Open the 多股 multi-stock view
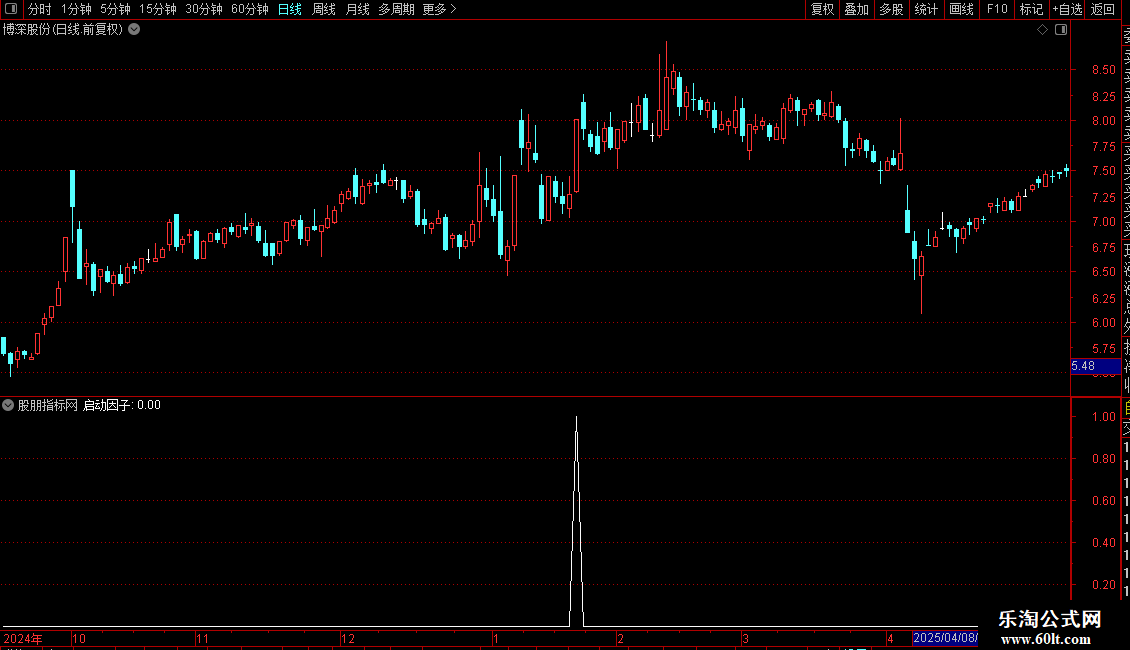Image resolution: width=1130 pixels, height=650 pixels. (x=891, y=9)
